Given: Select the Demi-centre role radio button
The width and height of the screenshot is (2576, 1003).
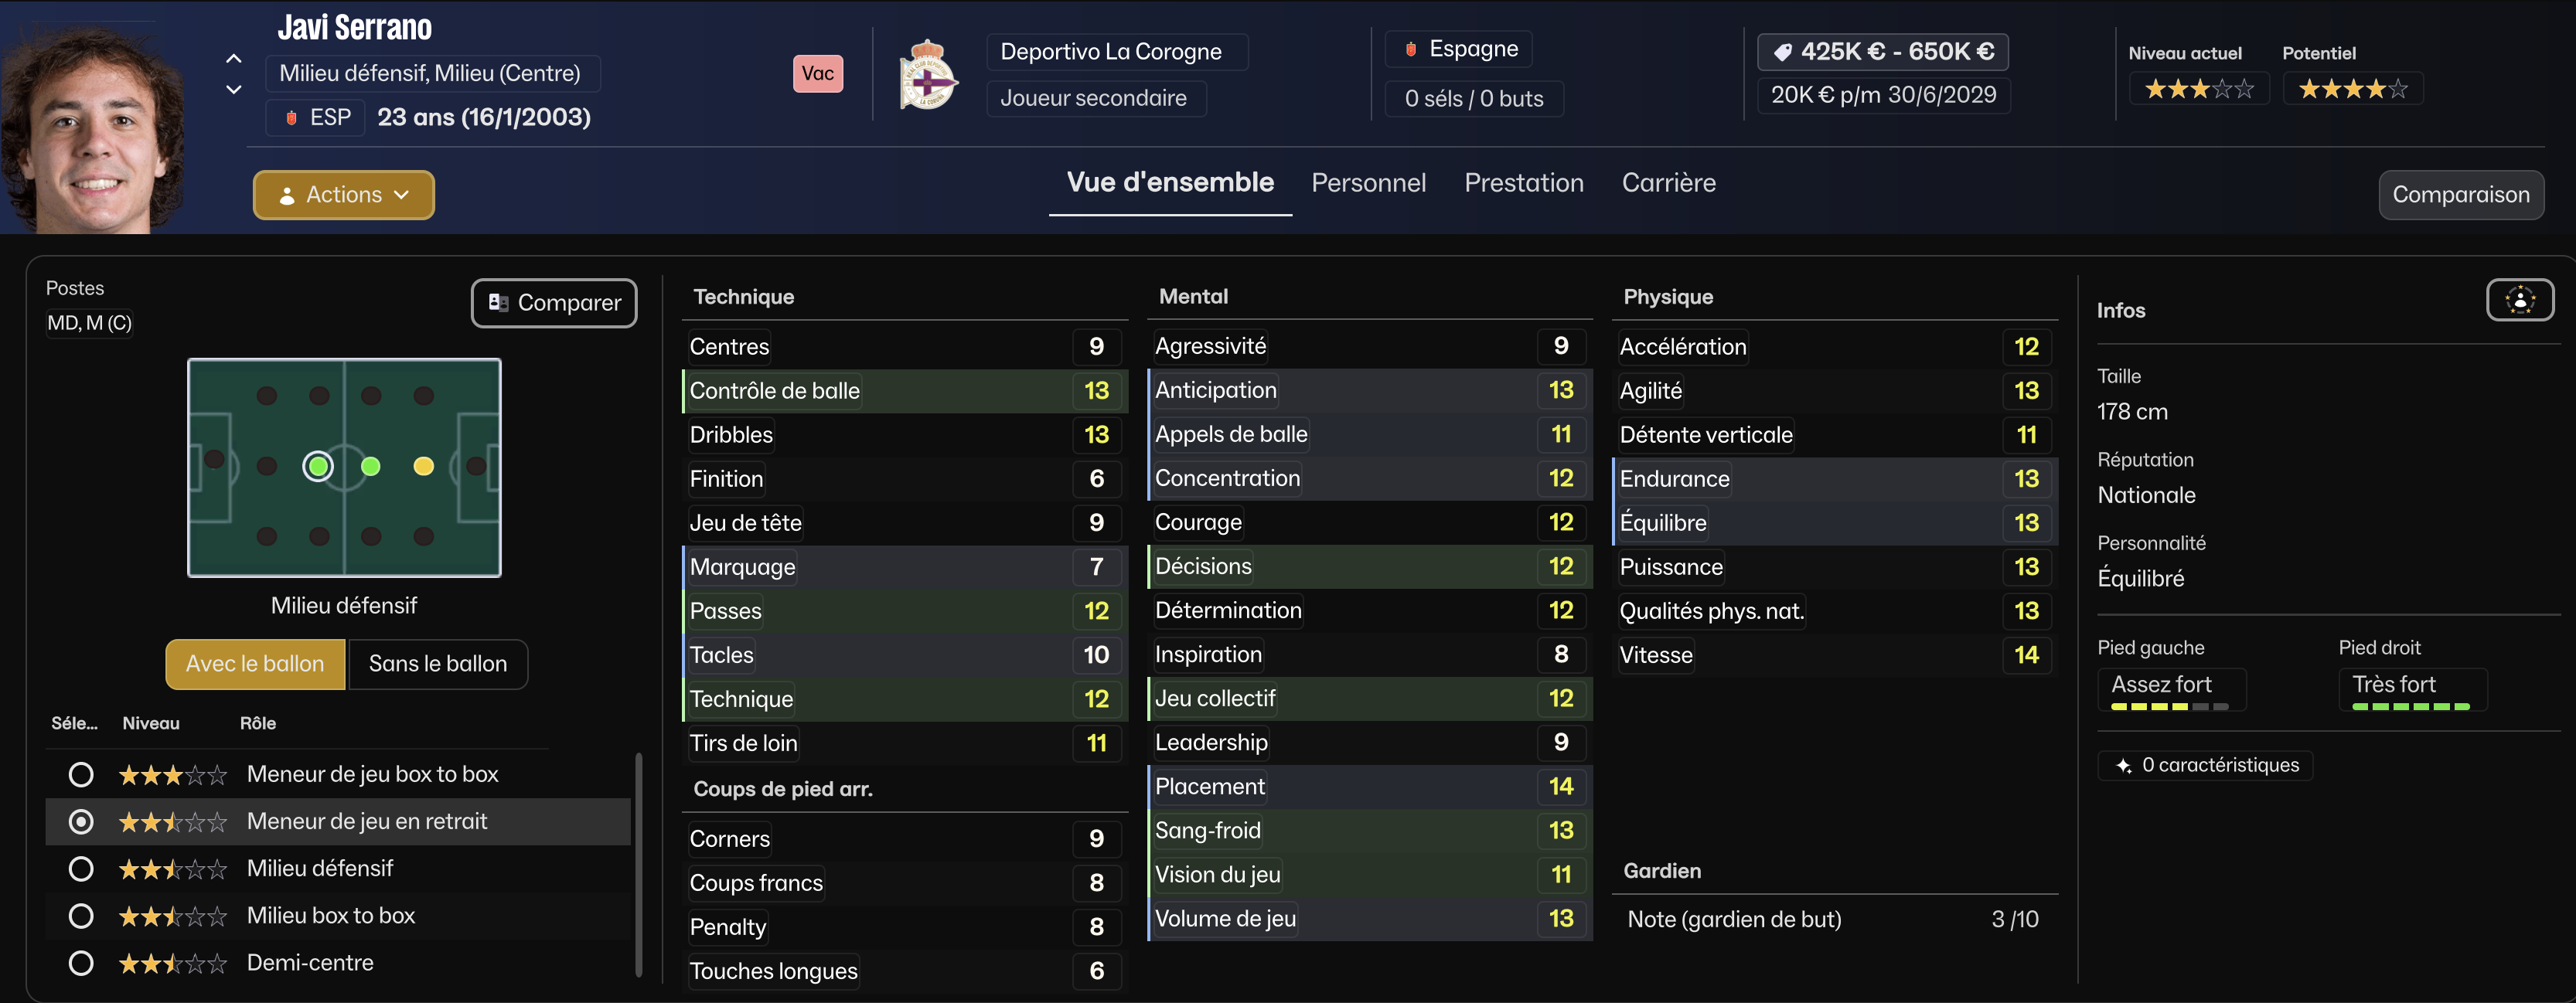Looking at the screenshot, I should [x=81, y=963].
